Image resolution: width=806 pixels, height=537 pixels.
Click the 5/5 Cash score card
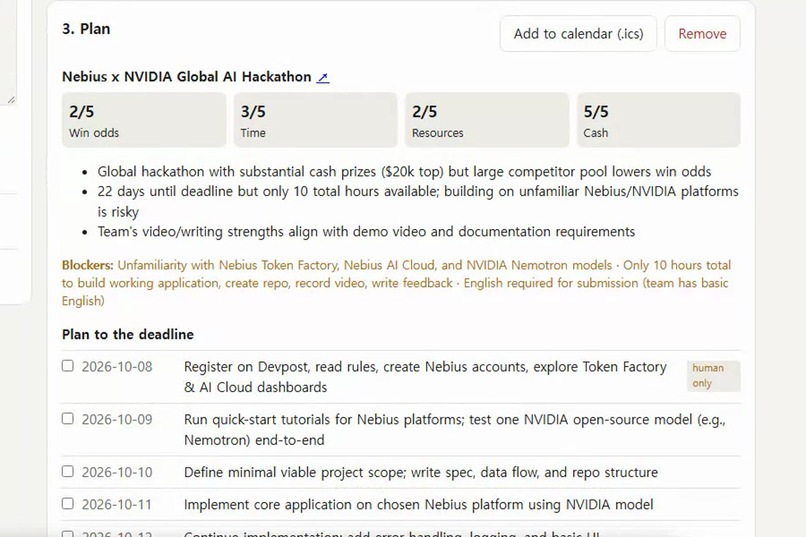click(658, 120)
